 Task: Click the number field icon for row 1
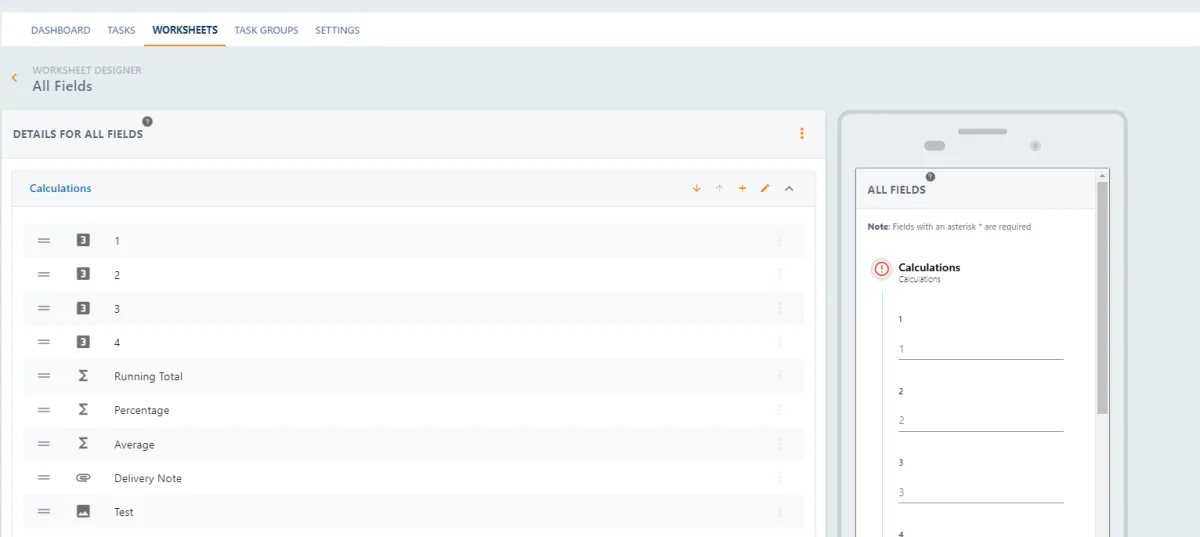click(x=83, y=241)
